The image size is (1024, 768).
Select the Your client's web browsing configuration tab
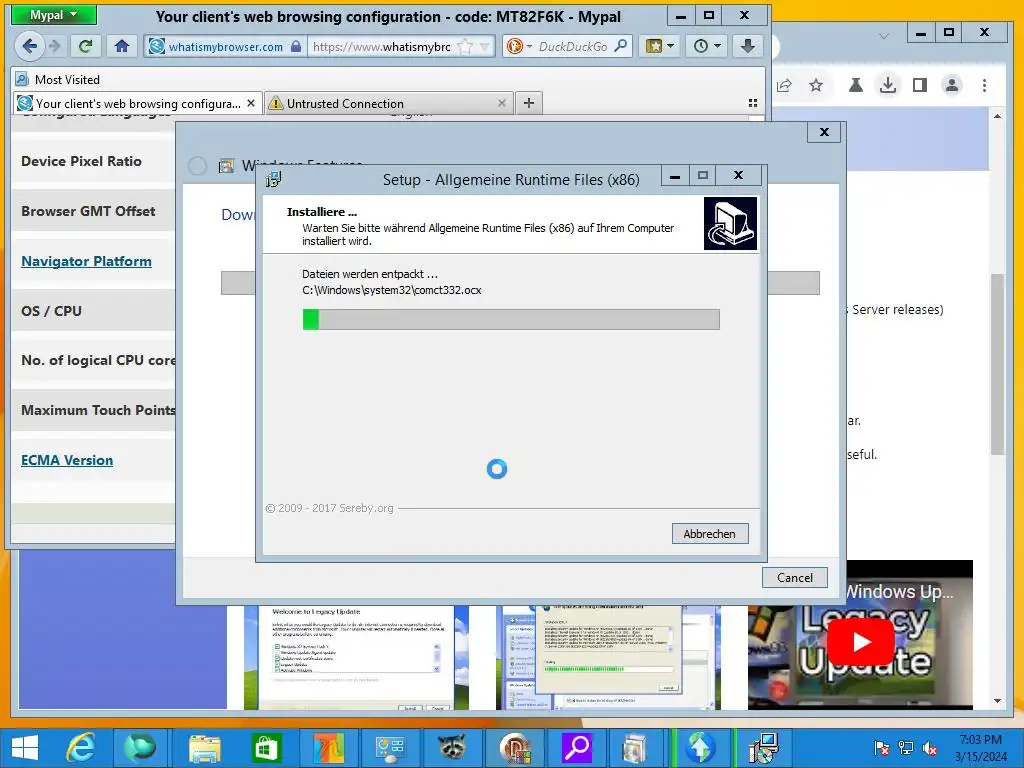(x=137, y=103)
